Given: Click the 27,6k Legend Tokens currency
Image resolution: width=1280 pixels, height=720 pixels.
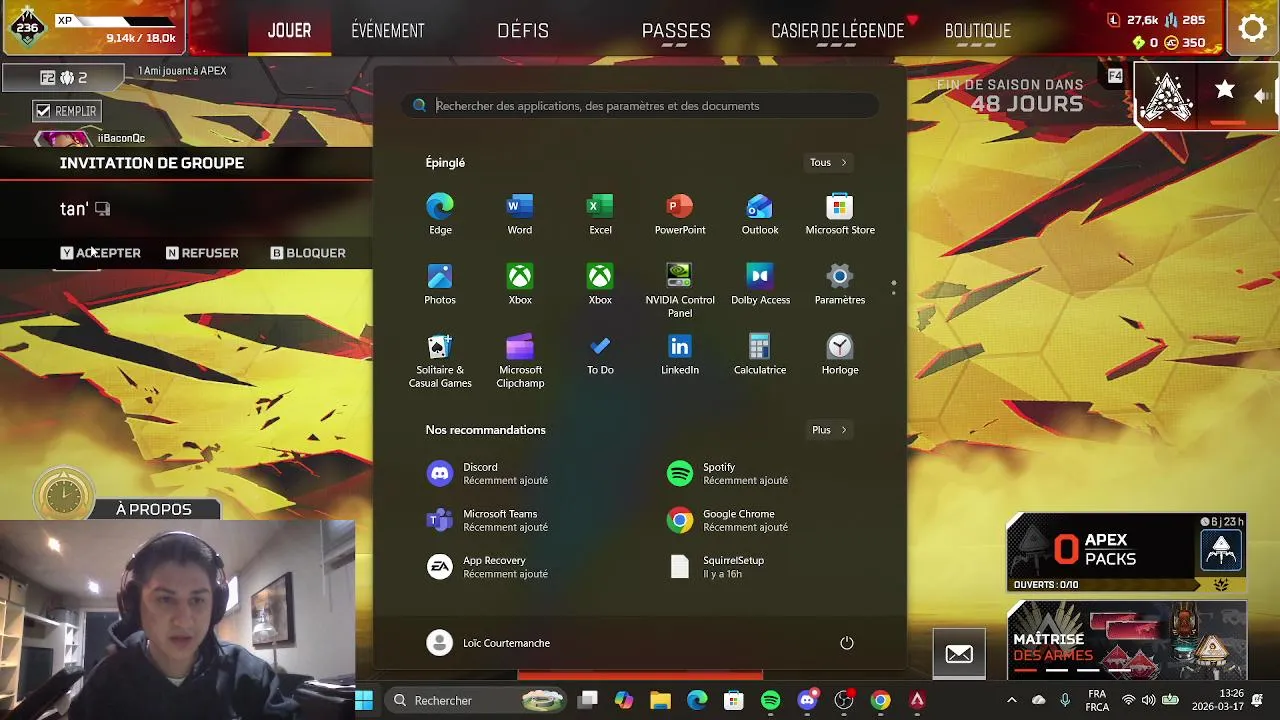Looking at the screenshot, I should point(1133,20).
